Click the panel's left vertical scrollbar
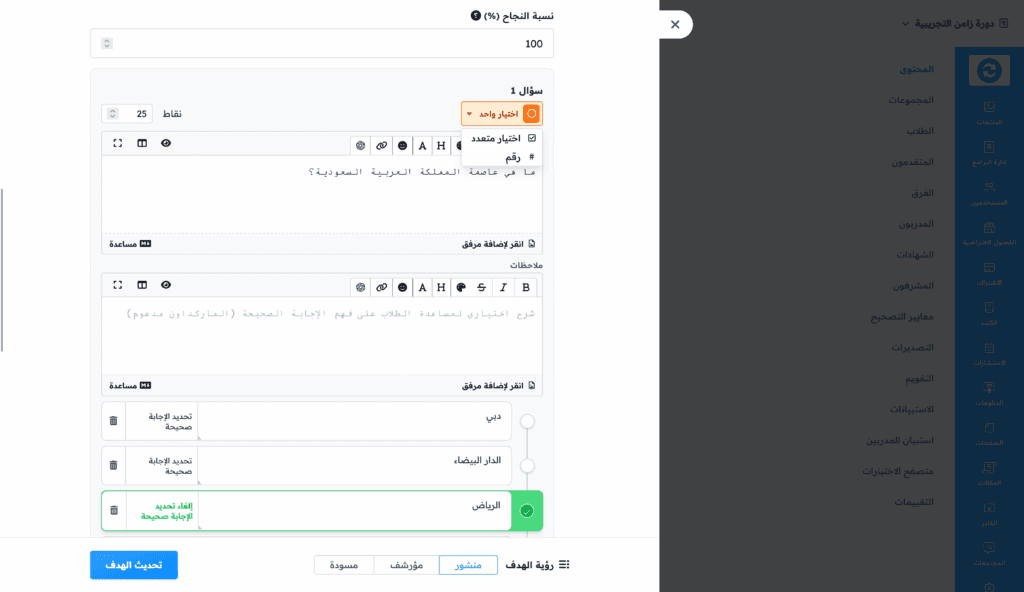Image resolution: width=1024 pixels, height=592 pixels. (x=2, y=270)
